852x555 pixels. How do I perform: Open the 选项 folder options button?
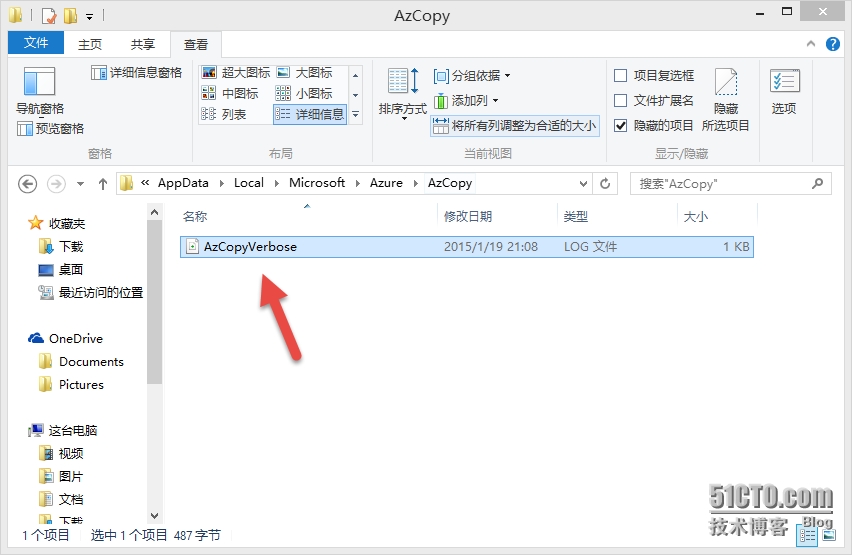pos(784,91)
